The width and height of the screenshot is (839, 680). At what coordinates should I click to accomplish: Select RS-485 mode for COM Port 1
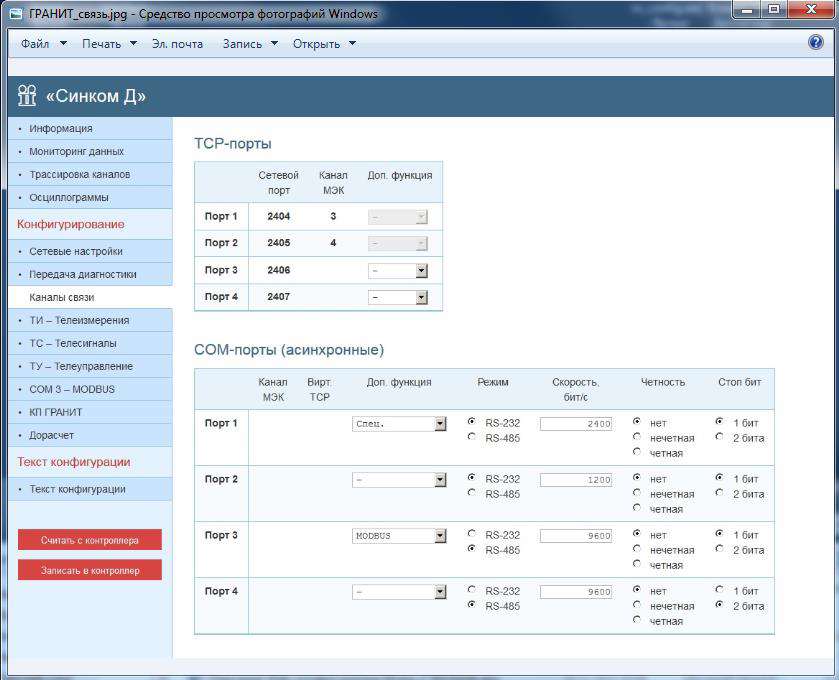coord(471,438)
